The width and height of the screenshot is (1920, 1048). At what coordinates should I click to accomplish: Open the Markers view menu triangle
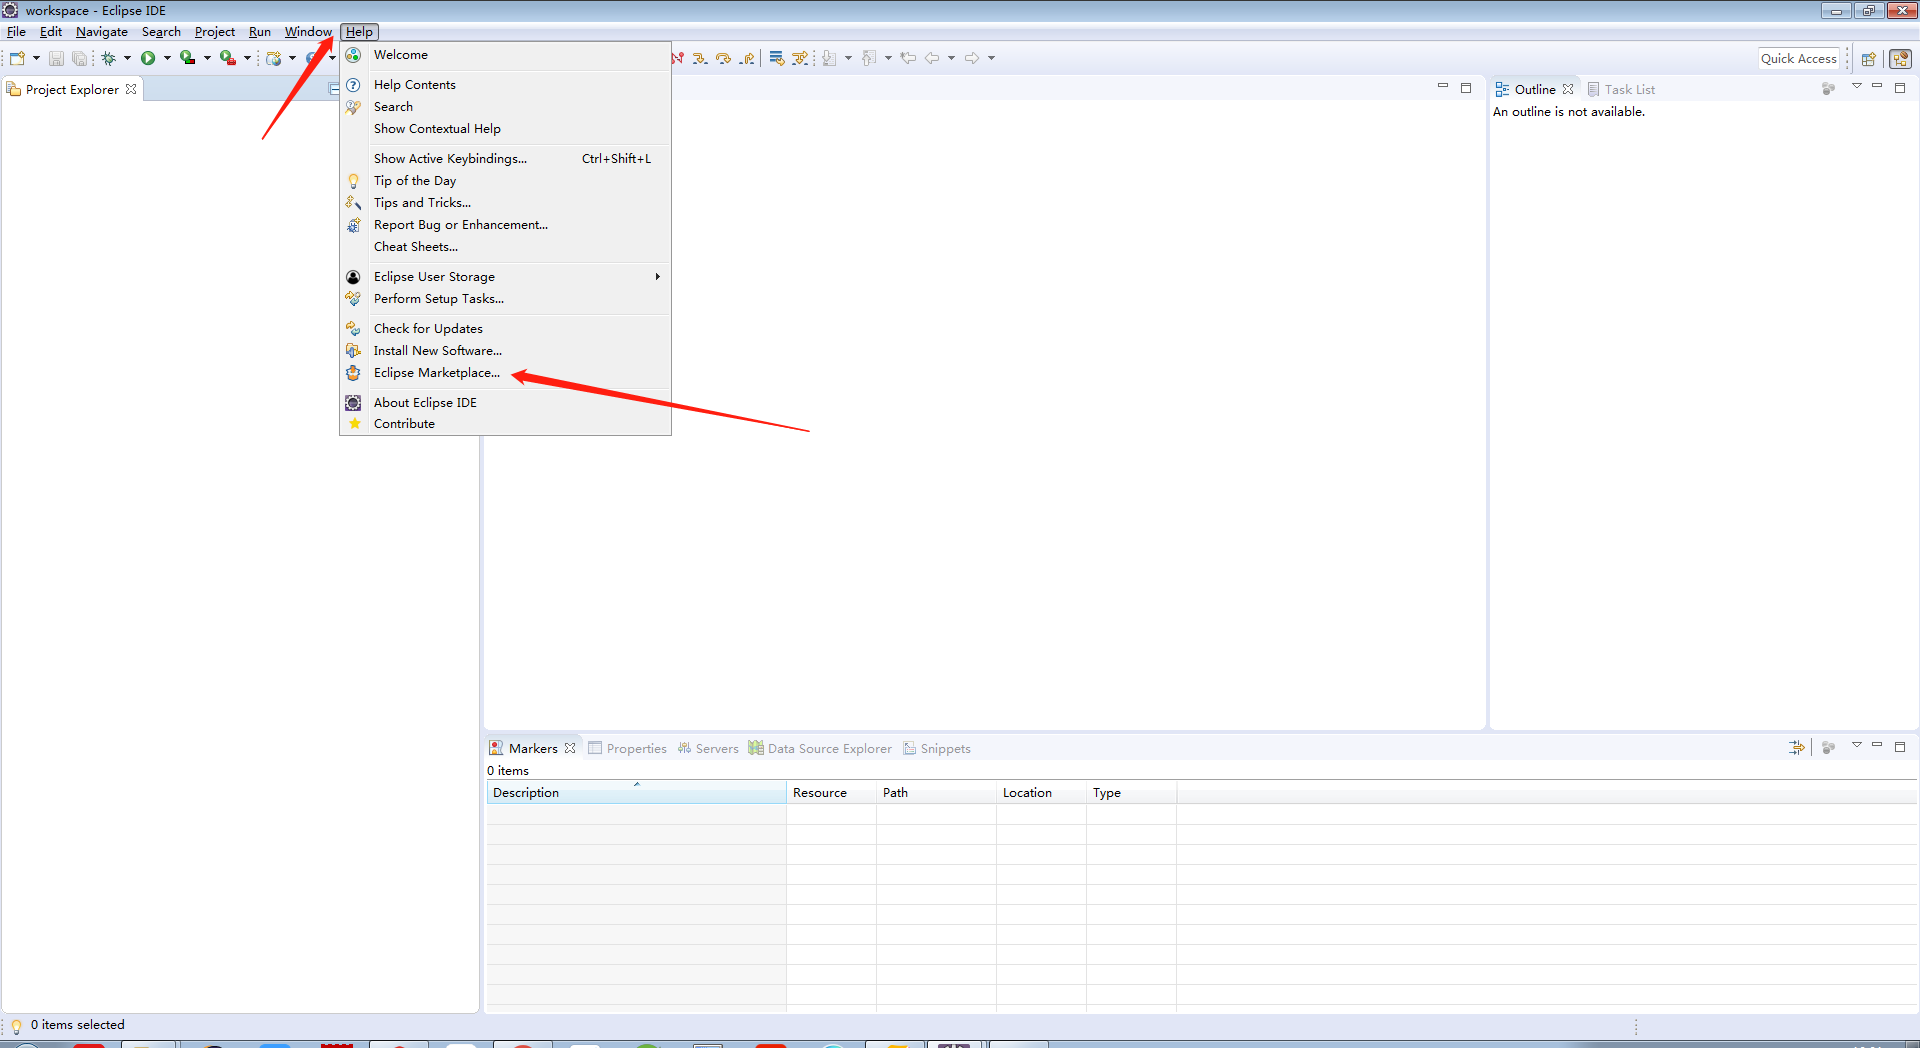1857,745
